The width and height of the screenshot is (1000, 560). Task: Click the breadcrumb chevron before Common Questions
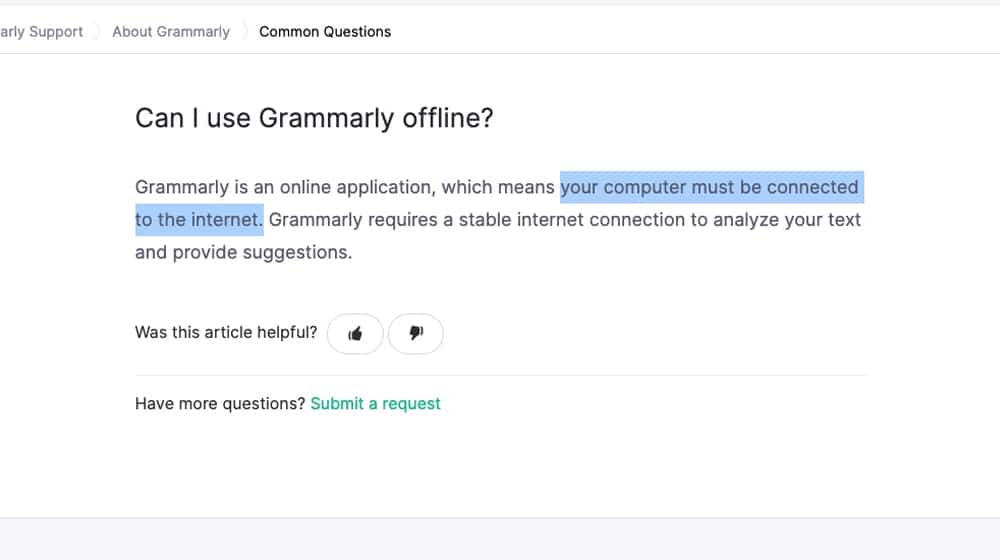(x=245, y=32)
